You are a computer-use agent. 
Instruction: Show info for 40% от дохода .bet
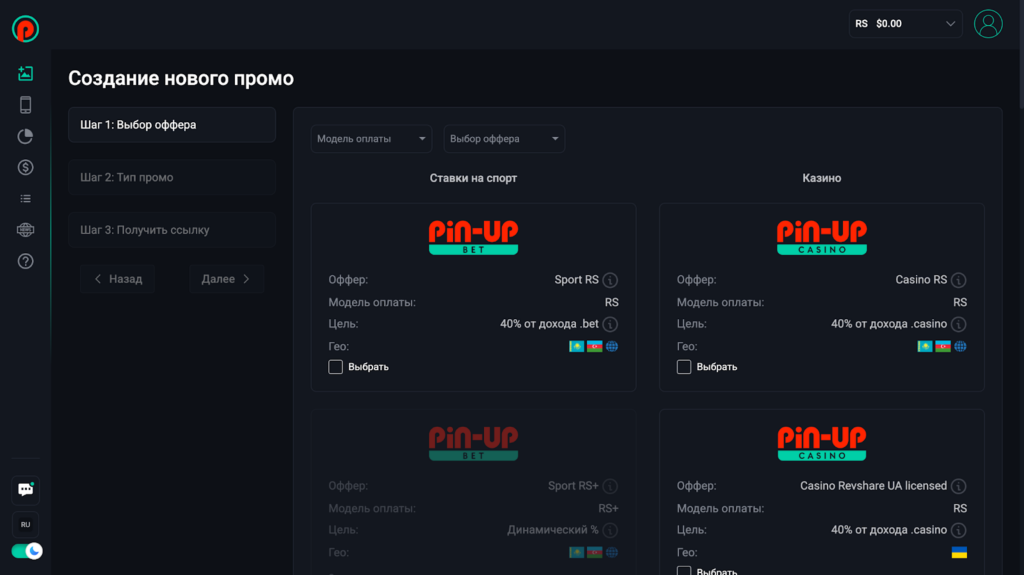click(610, 324)
